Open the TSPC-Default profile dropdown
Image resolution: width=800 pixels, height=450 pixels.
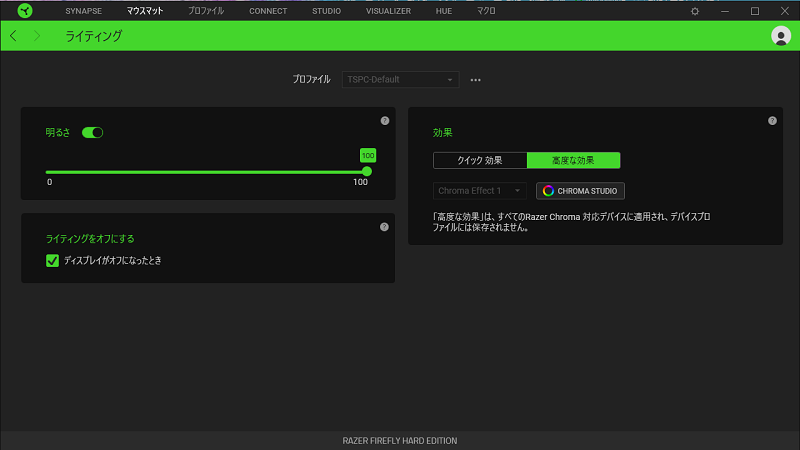401,80
